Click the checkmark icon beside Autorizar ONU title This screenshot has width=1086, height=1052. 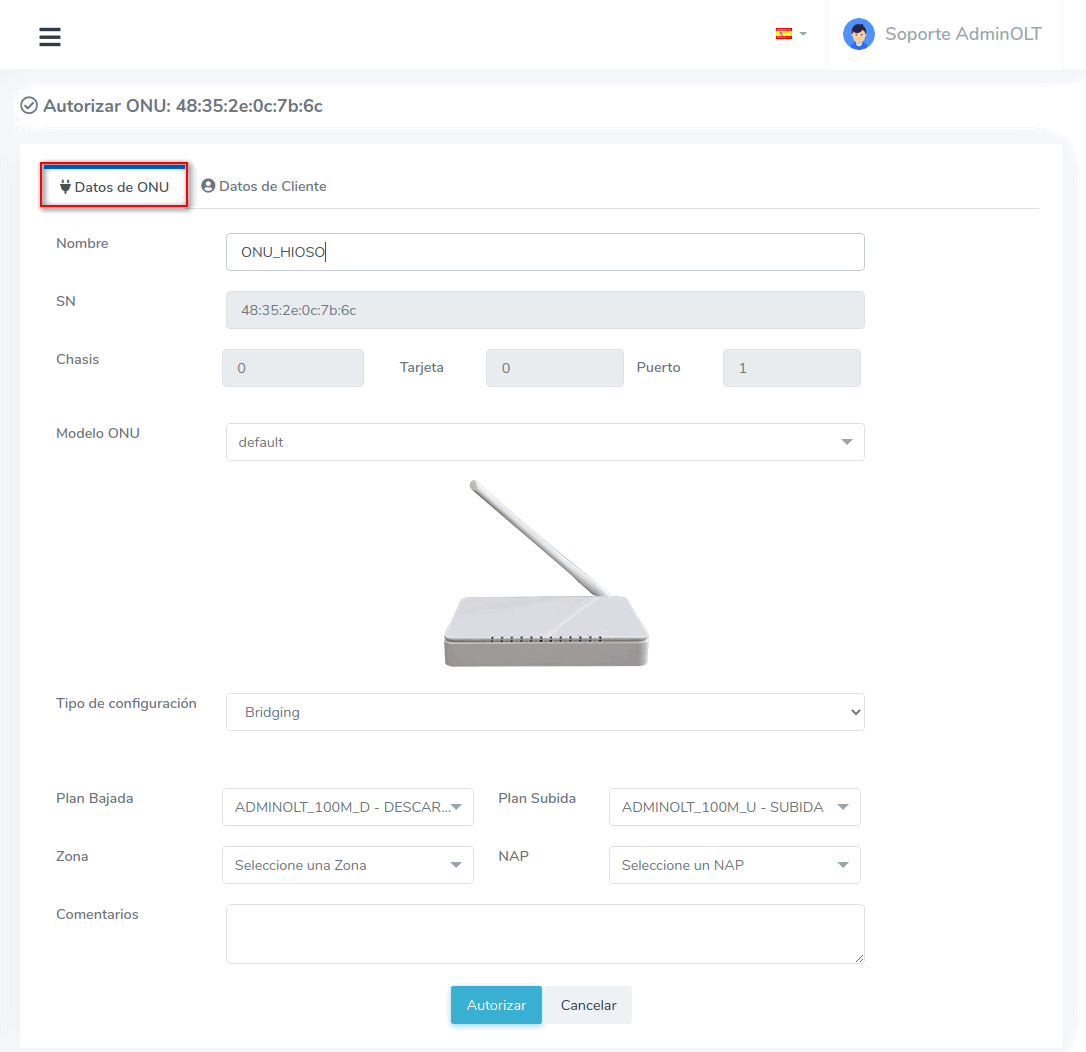click(29, 106)
